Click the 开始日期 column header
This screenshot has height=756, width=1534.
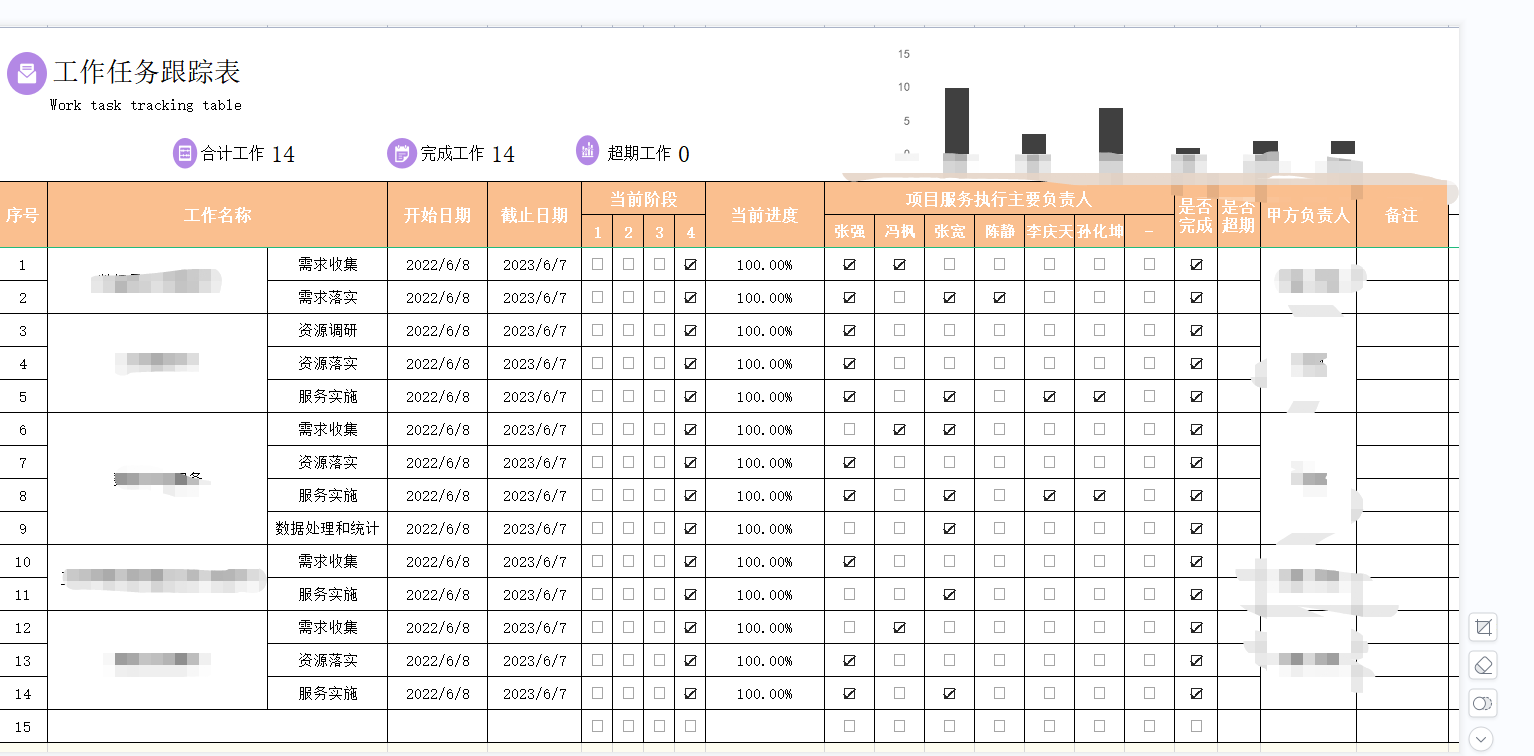pyautogui.click(x=437, y=215)
